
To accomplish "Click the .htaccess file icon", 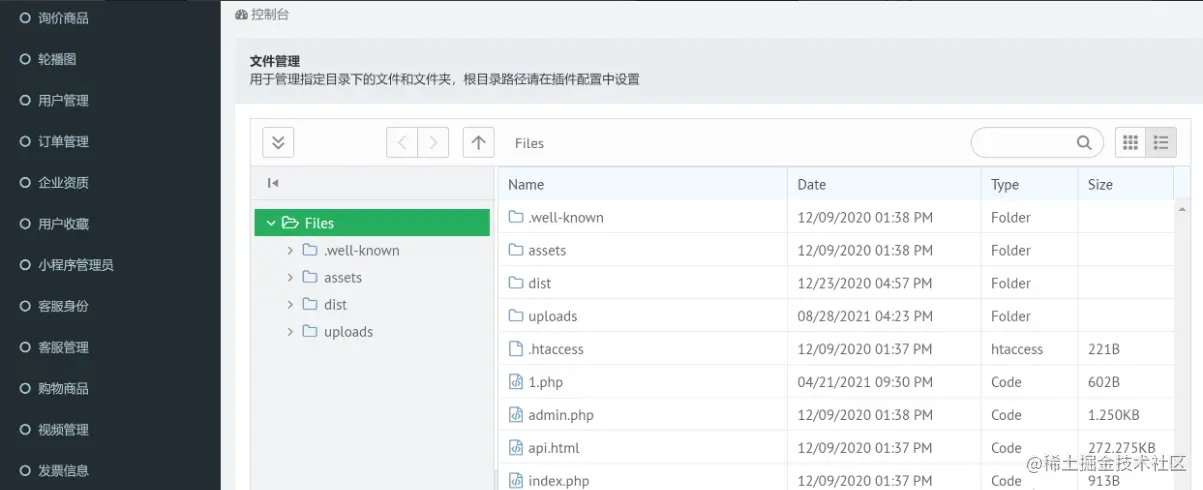I will coord(516,349).
